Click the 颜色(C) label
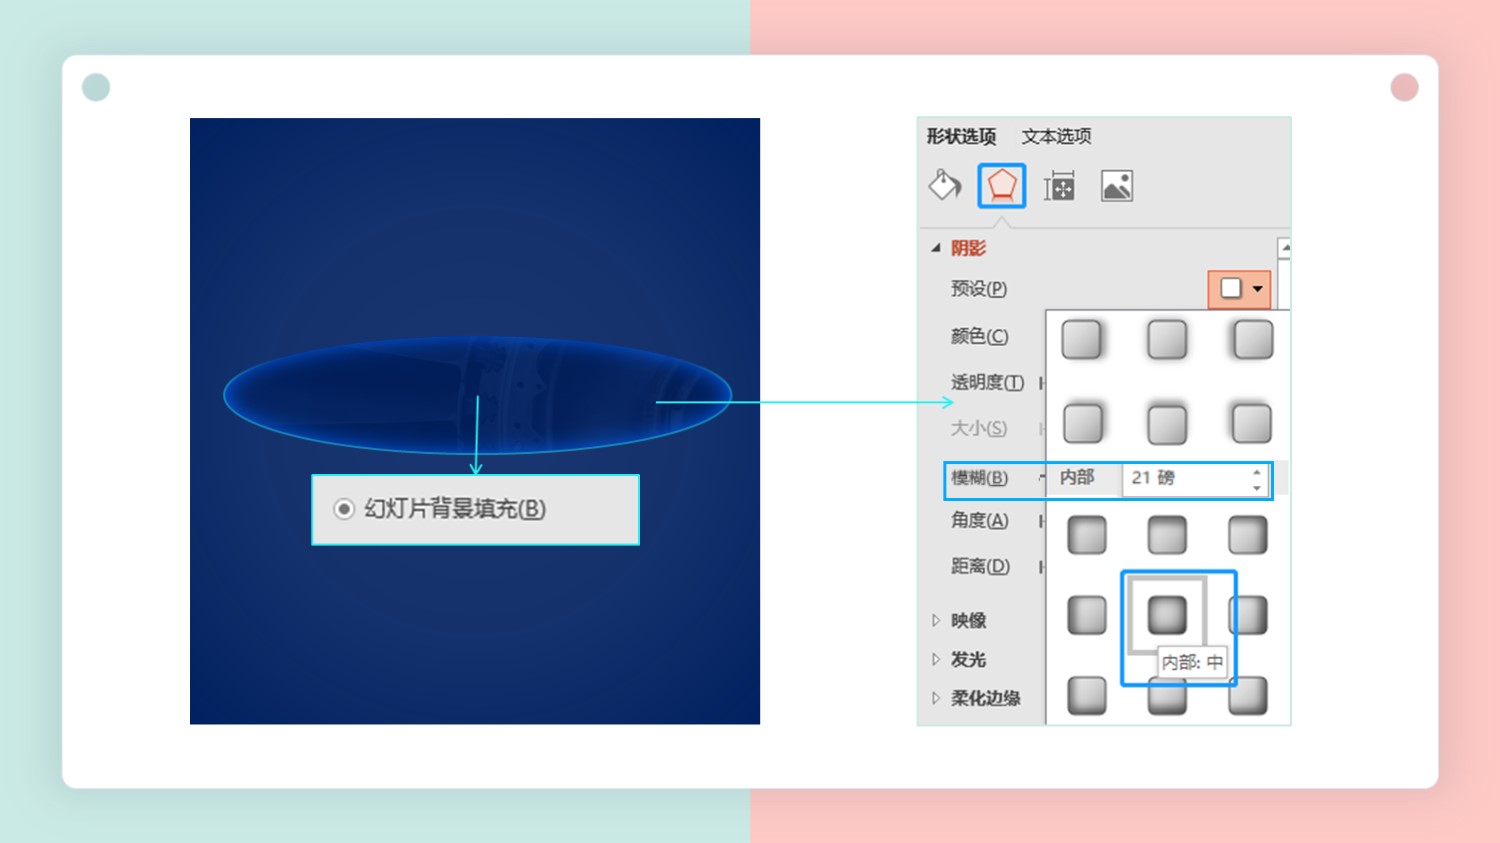The height and width of the screenshot is (843, 1500). 979,336
